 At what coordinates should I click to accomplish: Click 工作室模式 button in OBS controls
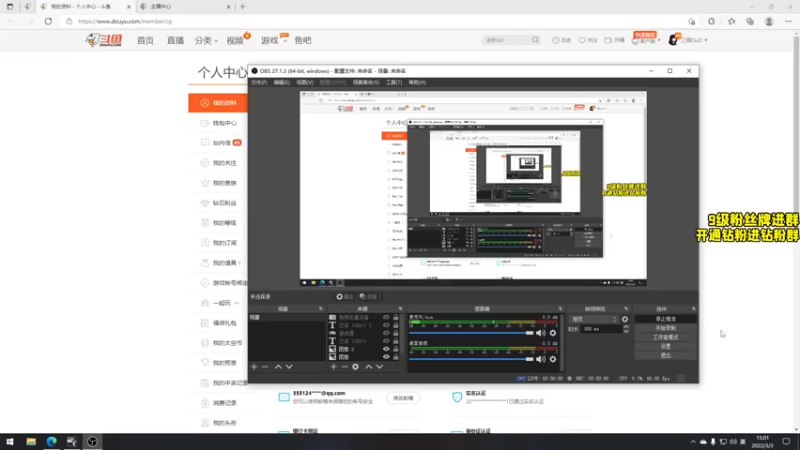click(665, 337)
